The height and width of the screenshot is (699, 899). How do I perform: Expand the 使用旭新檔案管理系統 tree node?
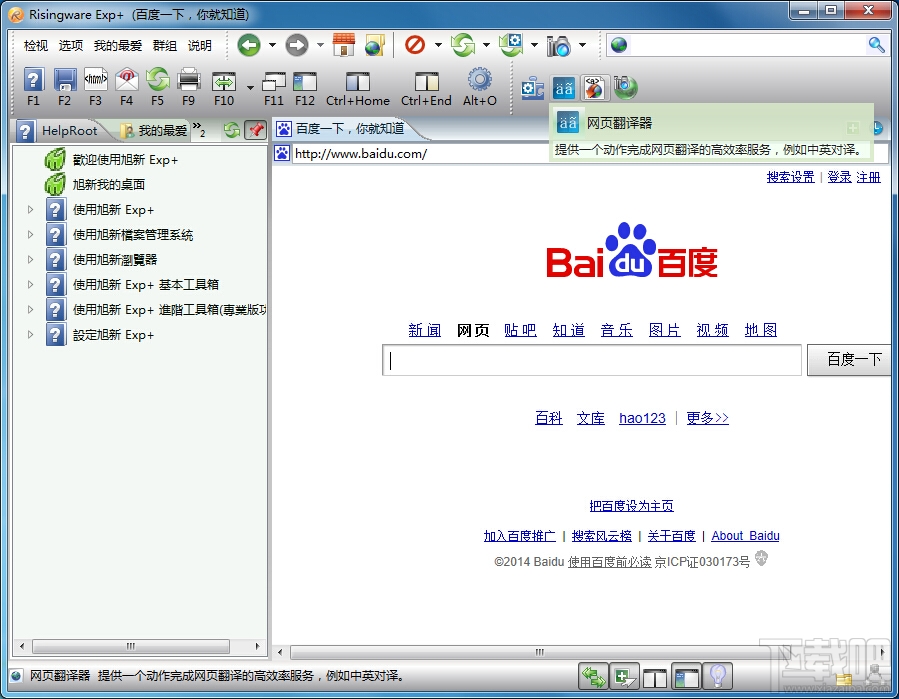click(30, 235)
